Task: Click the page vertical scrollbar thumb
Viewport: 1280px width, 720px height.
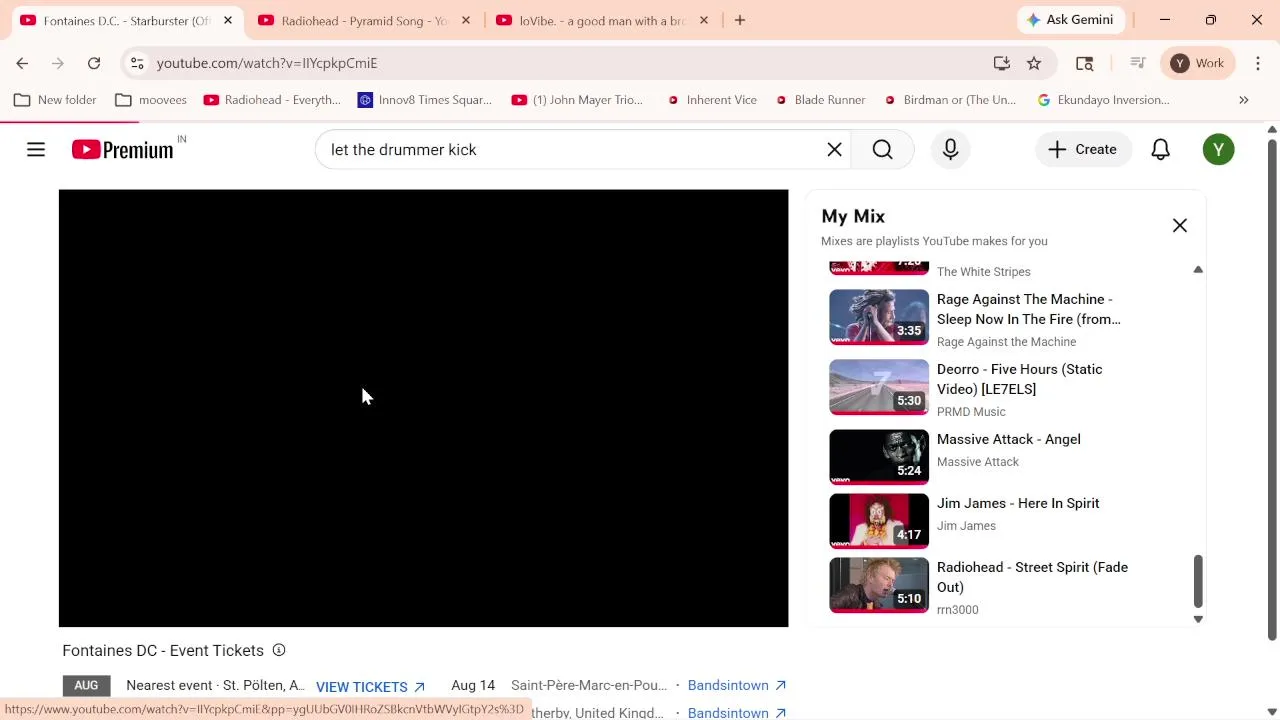Action: (x=1272, y=389)
